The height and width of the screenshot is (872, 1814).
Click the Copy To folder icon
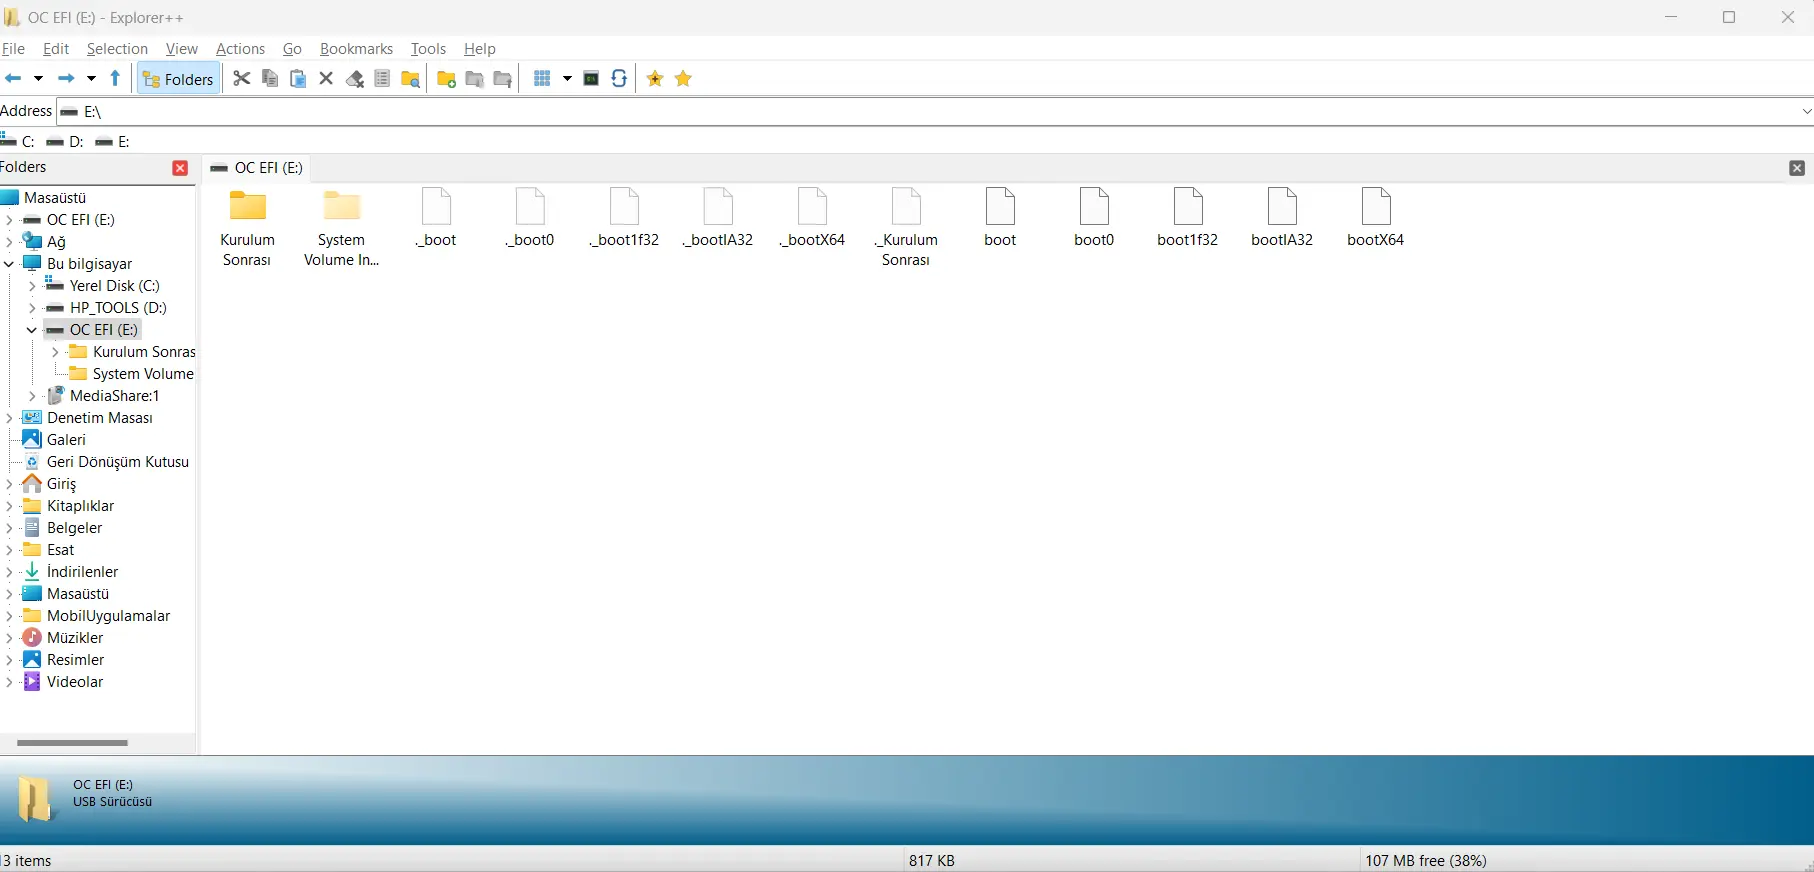pos(475,79)
